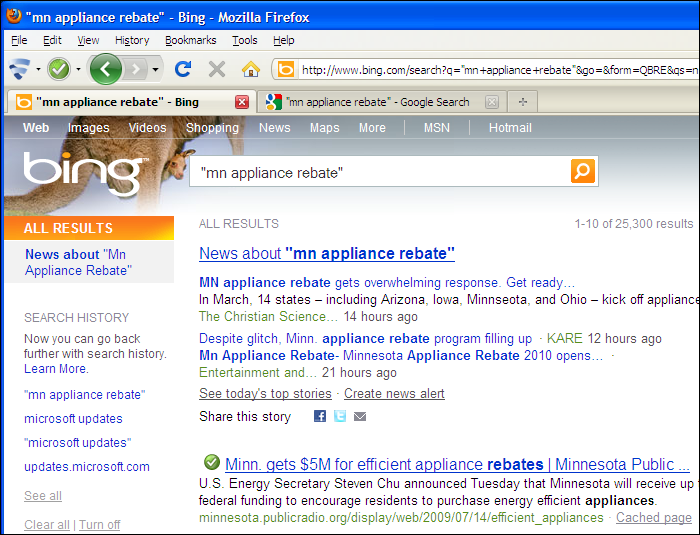This screenshot has height=535, width=700.
Task: Open the Tools menu
Action: coord(245,40)
